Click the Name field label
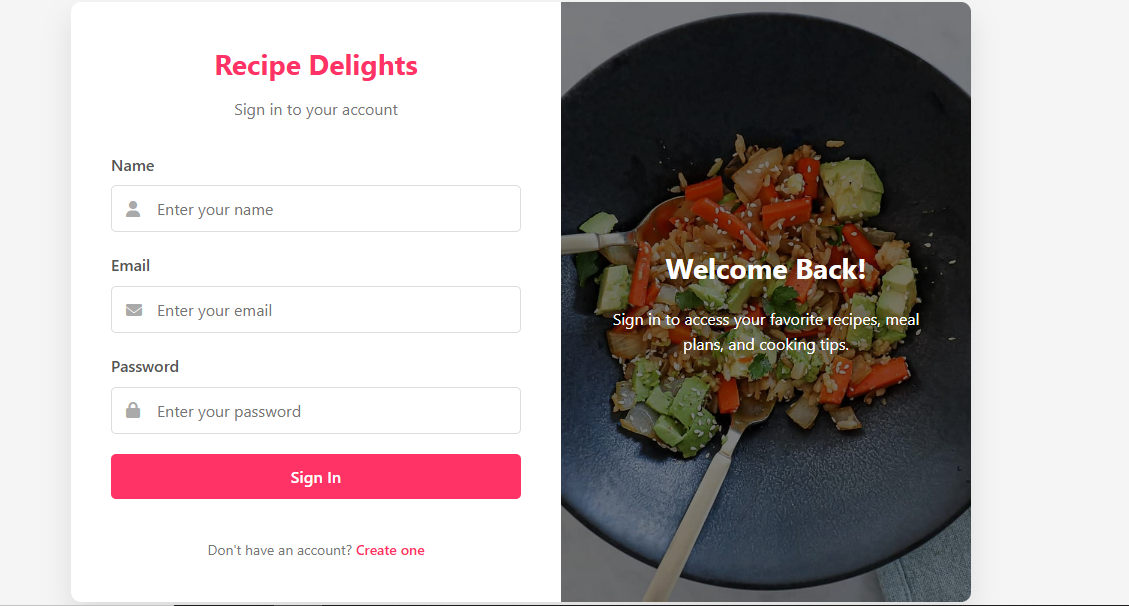Viewport: 1129px width, 606px height. [132, 166]
